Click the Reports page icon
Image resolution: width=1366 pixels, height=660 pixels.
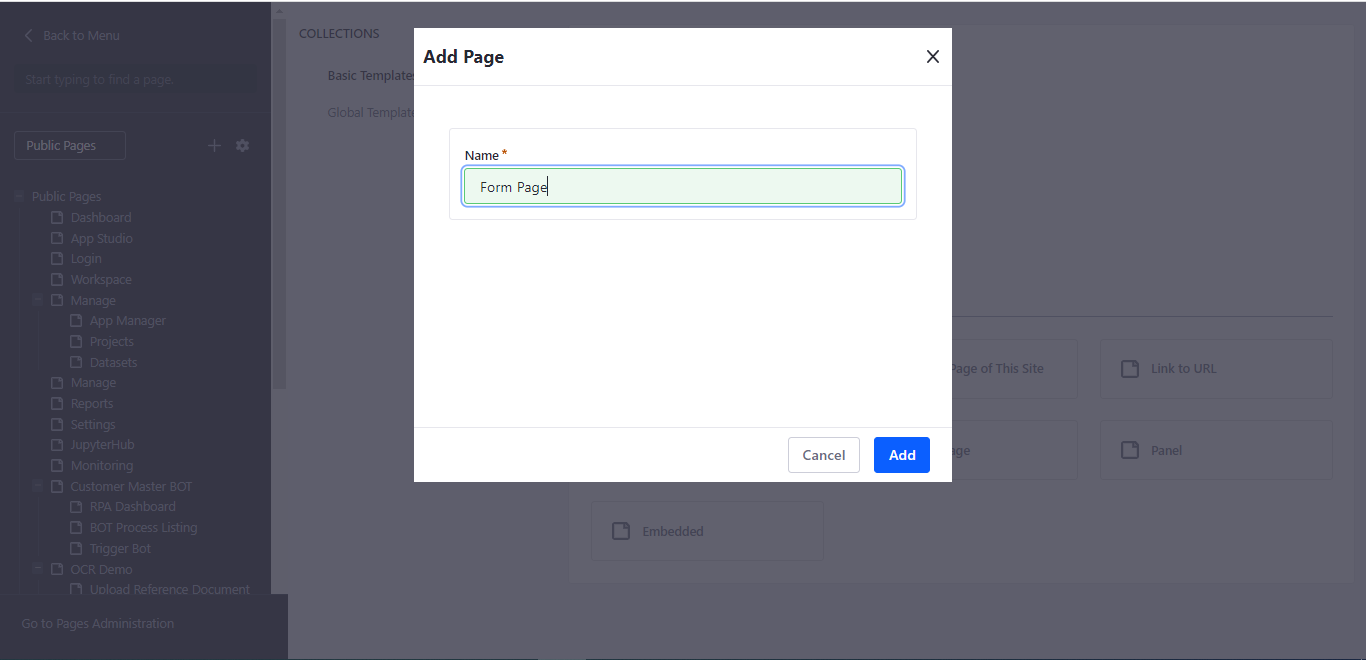point(57,403)
